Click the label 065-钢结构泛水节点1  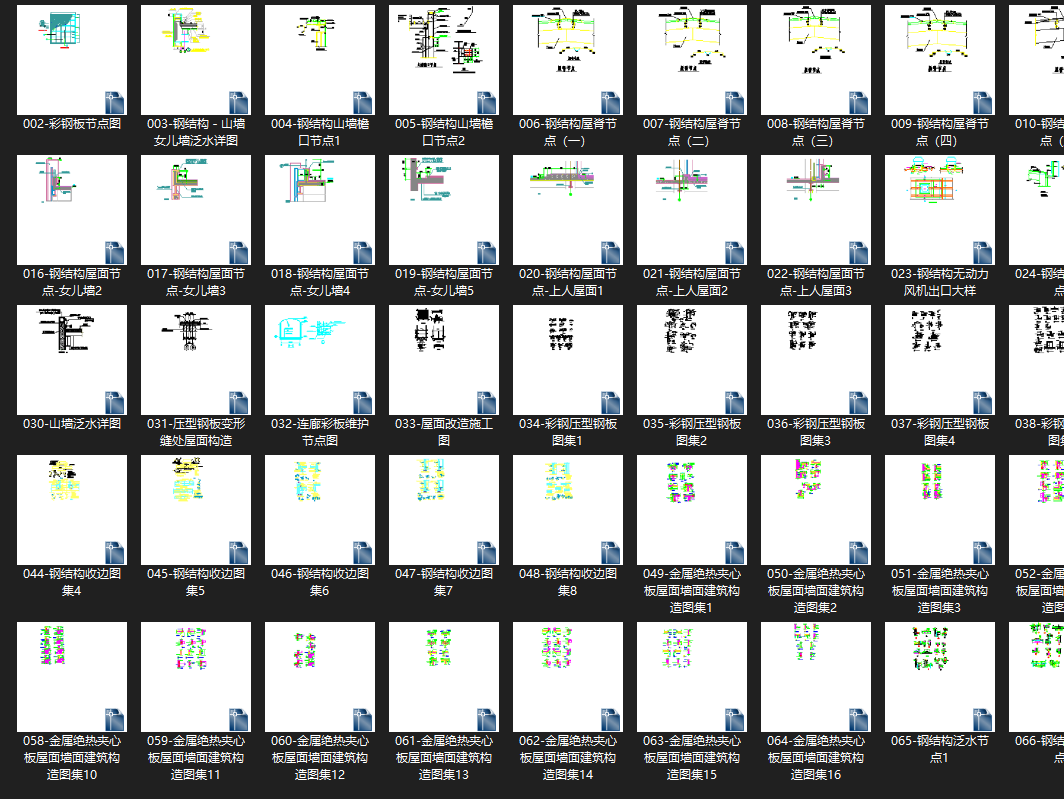940,749
